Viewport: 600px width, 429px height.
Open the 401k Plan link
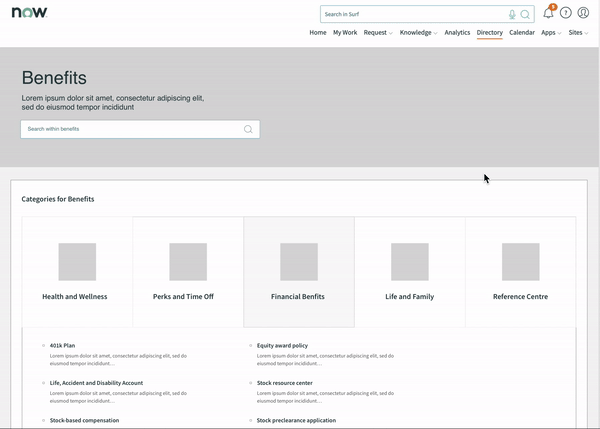tap(62, 346)
